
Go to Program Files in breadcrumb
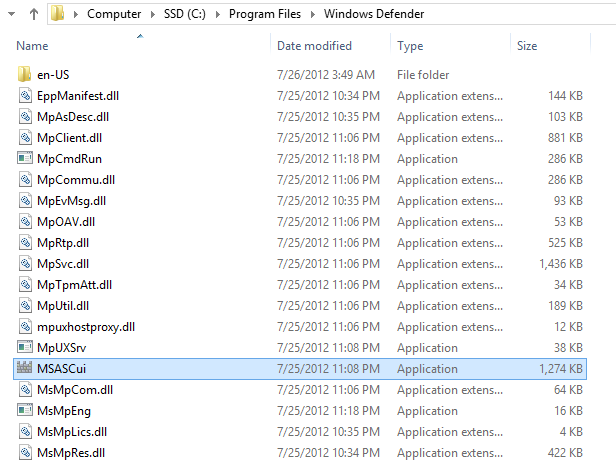click(x=265, y=14)
